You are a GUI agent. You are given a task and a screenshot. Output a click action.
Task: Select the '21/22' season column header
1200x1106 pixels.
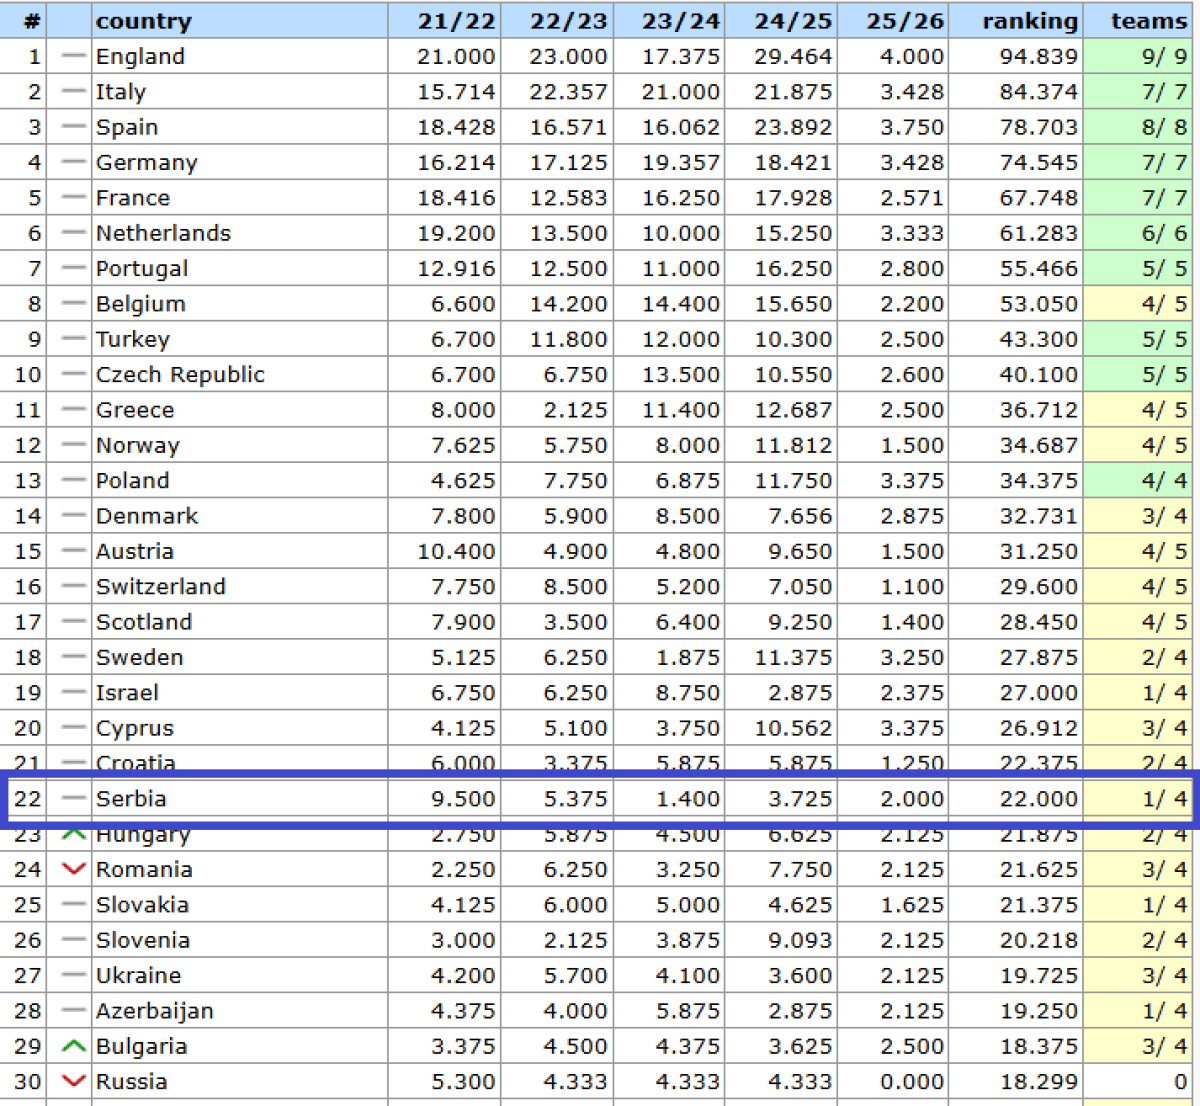[x=456, y=21]
